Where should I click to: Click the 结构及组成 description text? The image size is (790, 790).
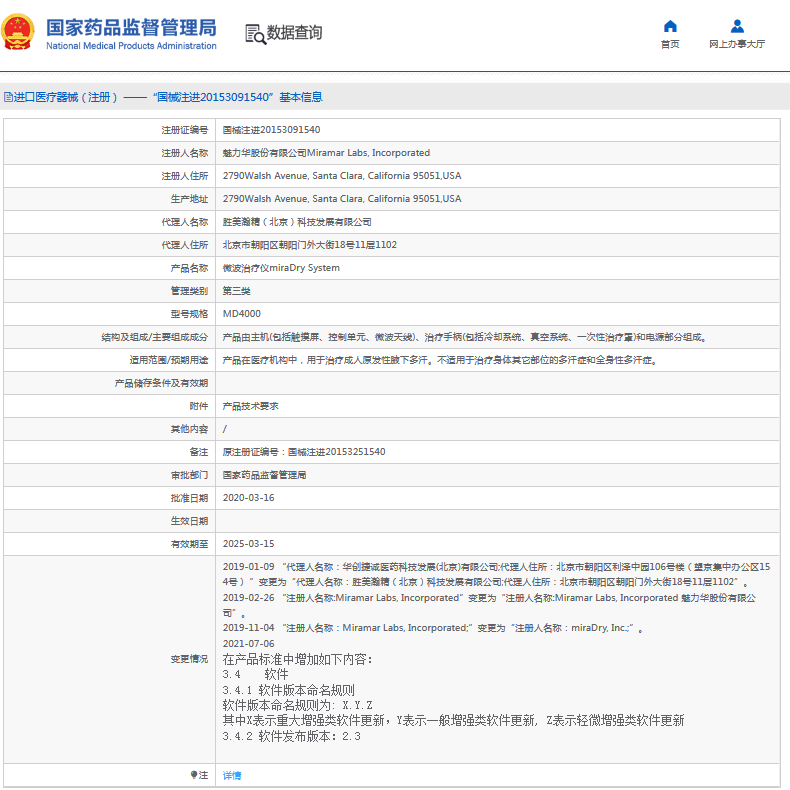pyautogui.click(x=464, y=337)
